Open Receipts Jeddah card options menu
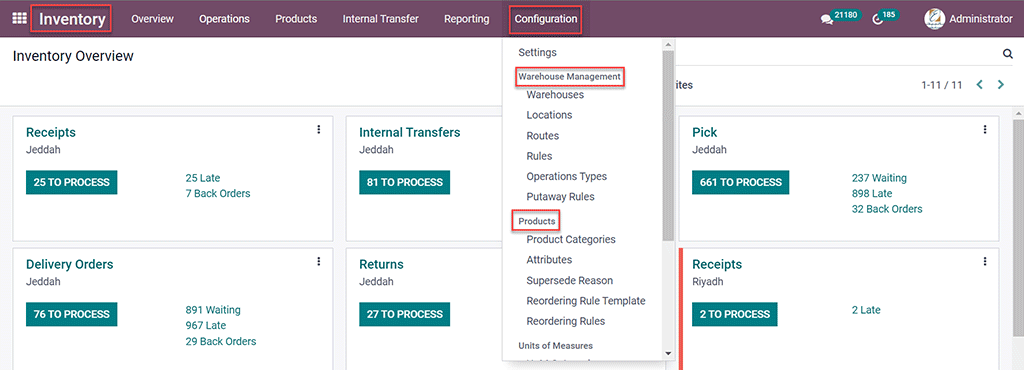The height and width of the screenshot is (370, 1024). 319,130
